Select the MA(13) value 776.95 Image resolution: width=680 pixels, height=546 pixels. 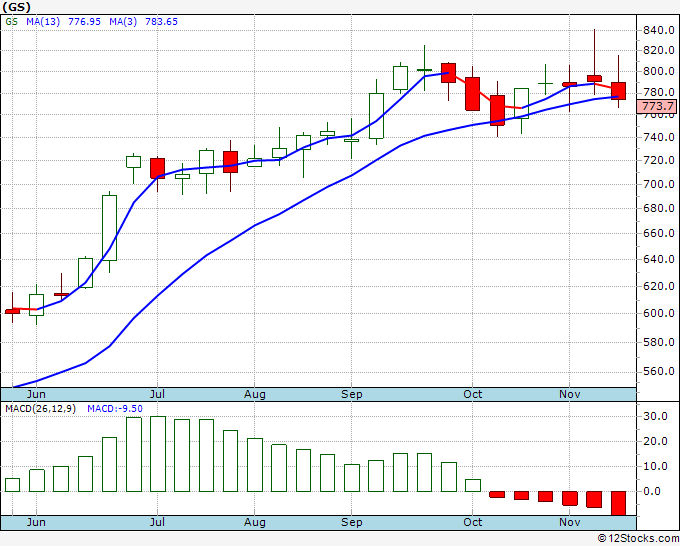[x=84, y=22]
